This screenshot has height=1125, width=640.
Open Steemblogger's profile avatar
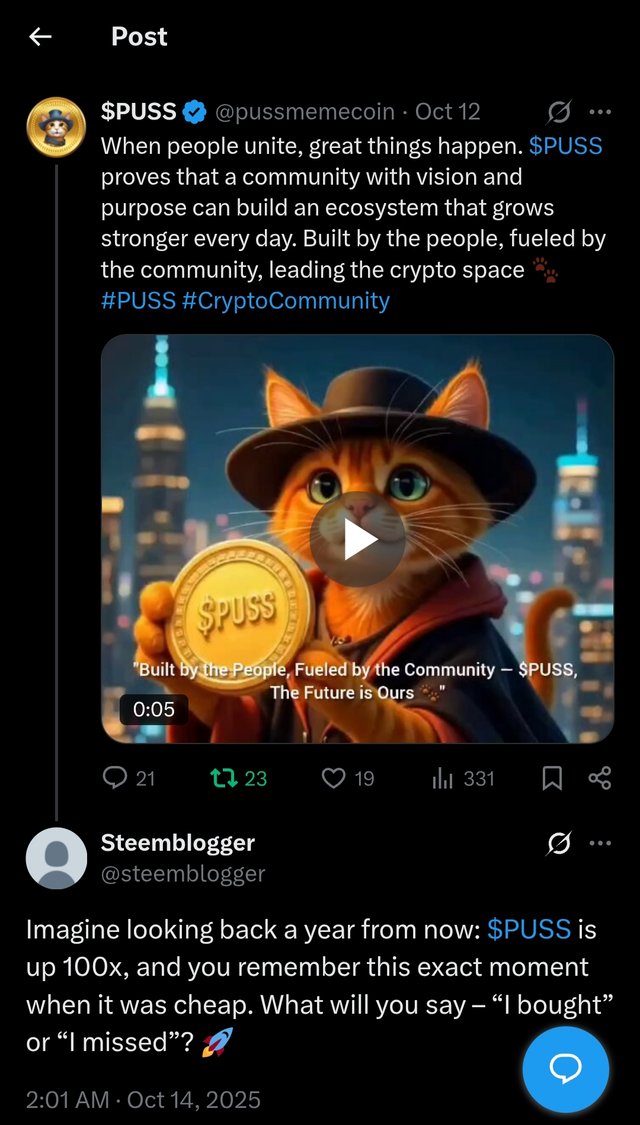point(56,858)
